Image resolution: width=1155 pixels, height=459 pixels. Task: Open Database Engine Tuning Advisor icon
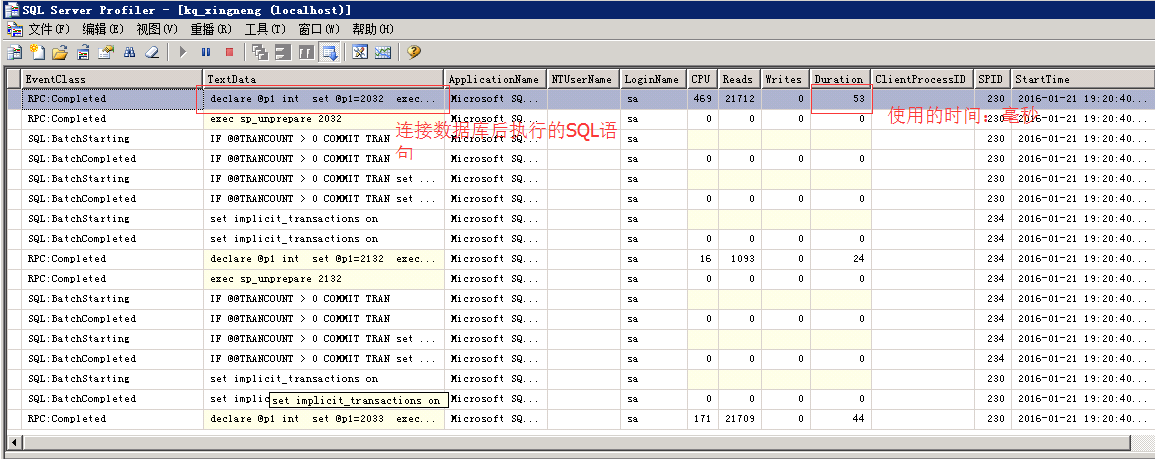tap(360, 52)
